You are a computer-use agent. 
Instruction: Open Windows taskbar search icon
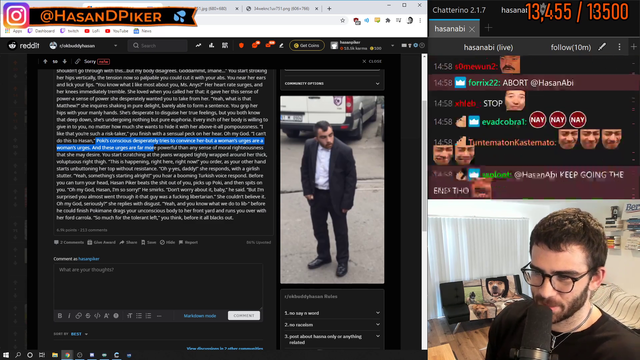[18, 355]
